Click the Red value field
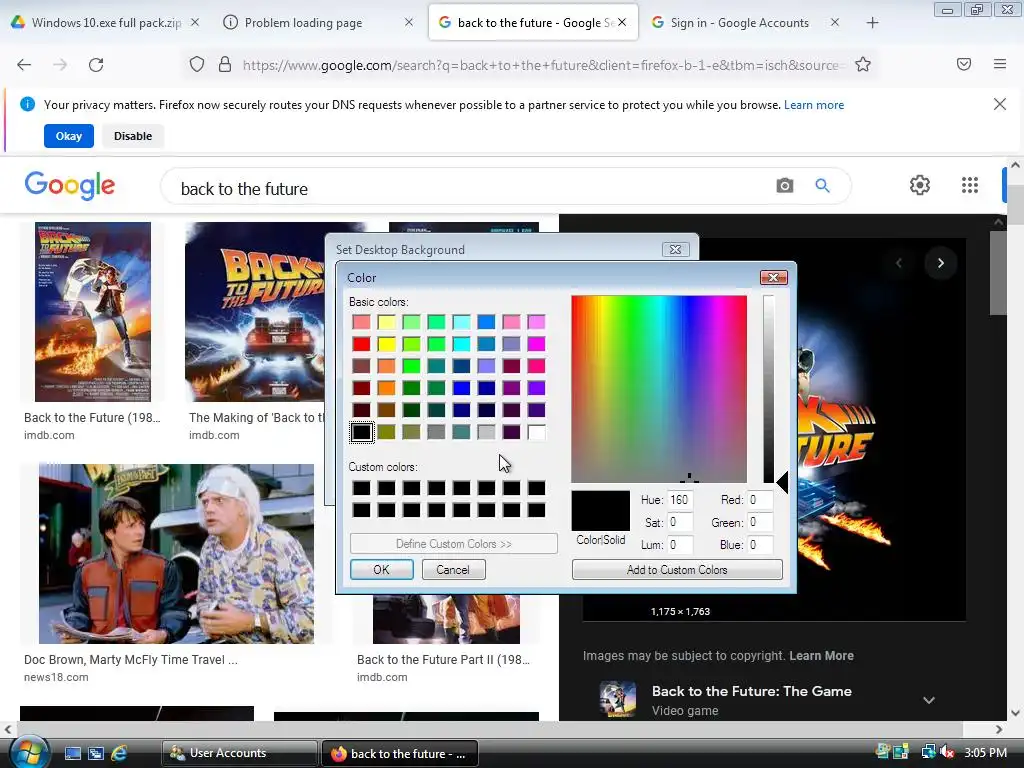Screen dimensions: 1024x768 [x=760, y=500]
